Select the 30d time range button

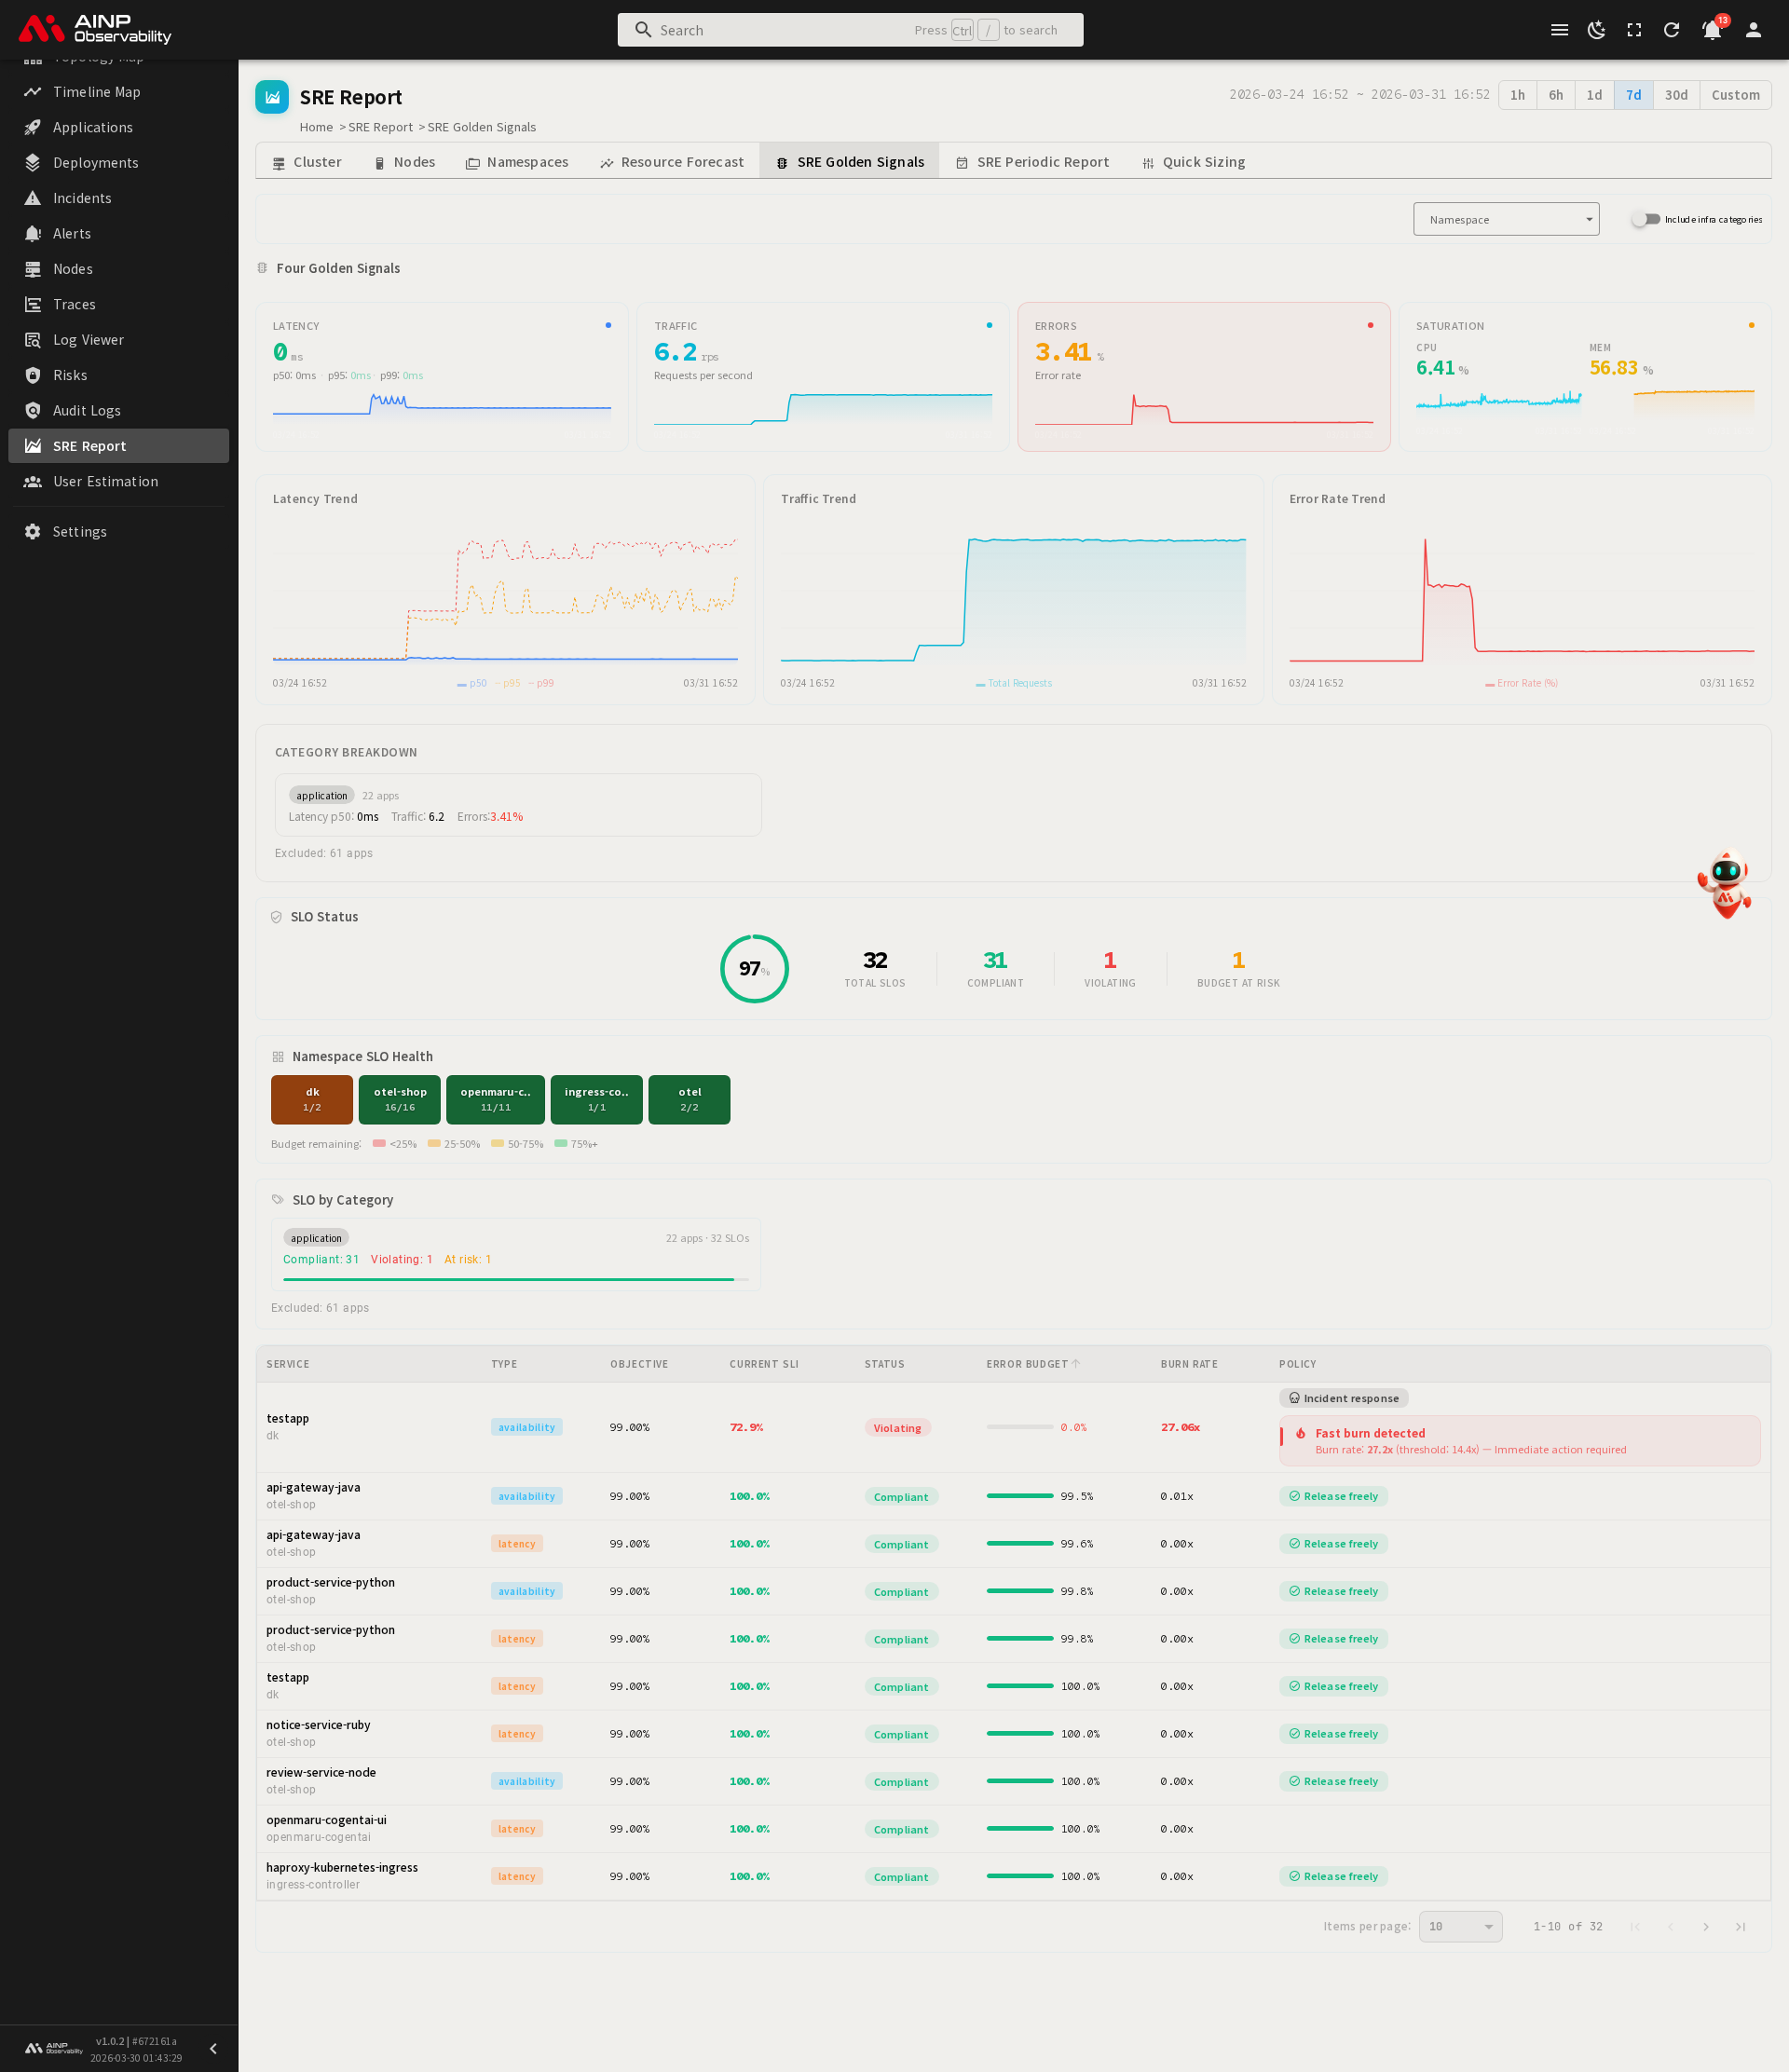point(1675,95)
